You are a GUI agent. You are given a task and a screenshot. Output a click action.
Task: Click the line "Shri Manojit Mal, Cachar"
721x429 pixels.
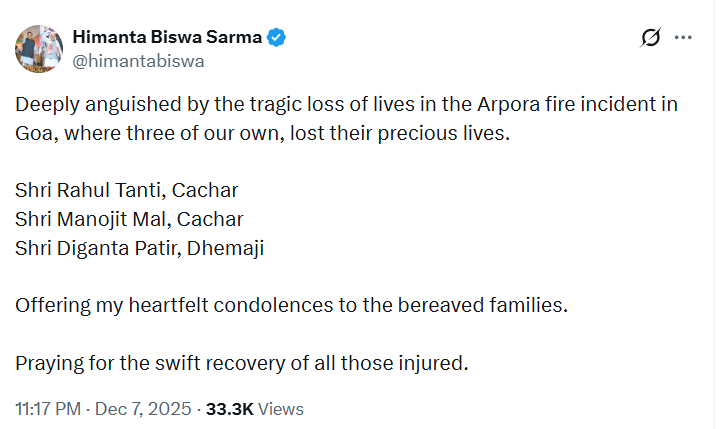point(129,219)
